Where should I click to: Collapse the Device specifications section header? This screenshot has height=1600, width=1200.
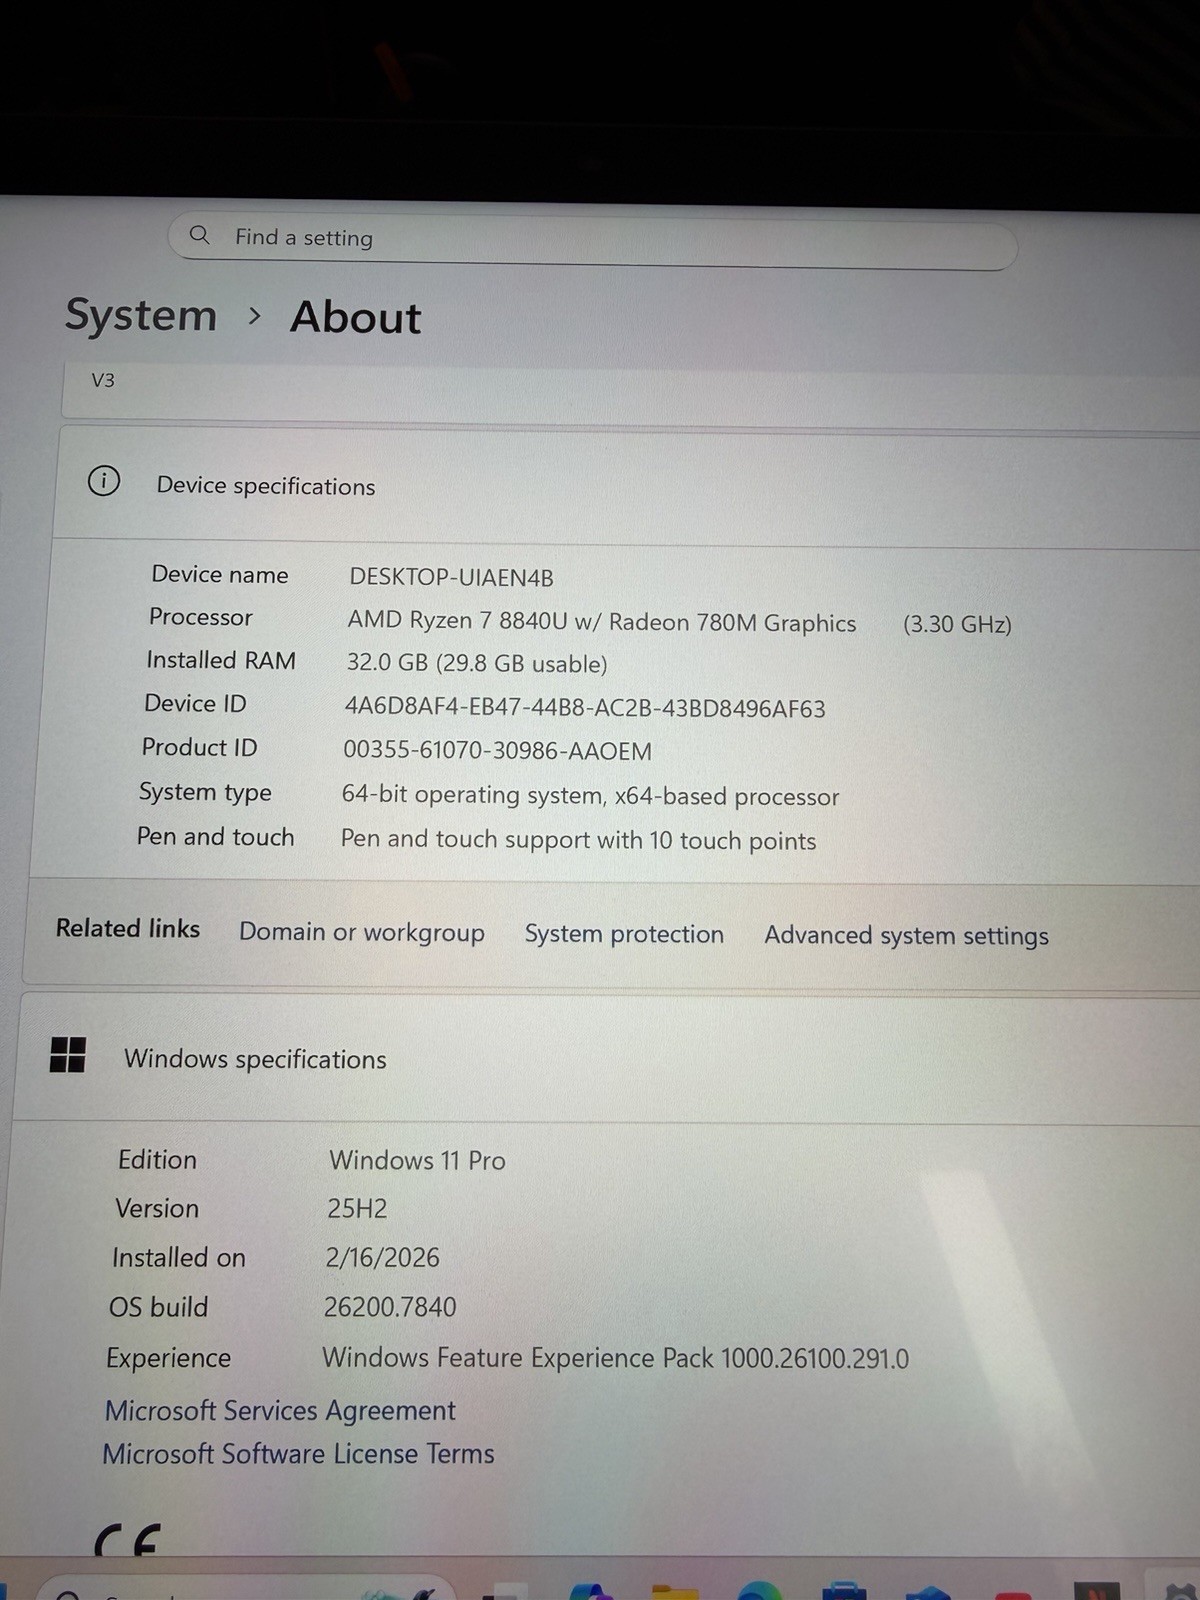tap(625, 485)
